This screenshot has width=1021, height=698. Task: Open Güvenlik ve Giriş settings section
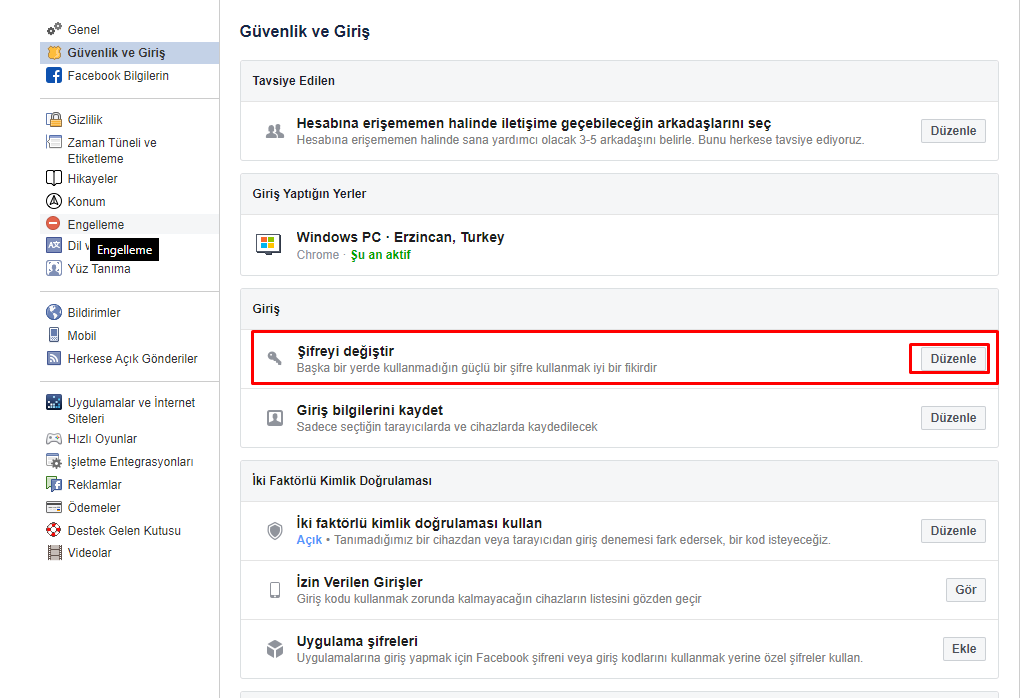[x=116, y=53]
